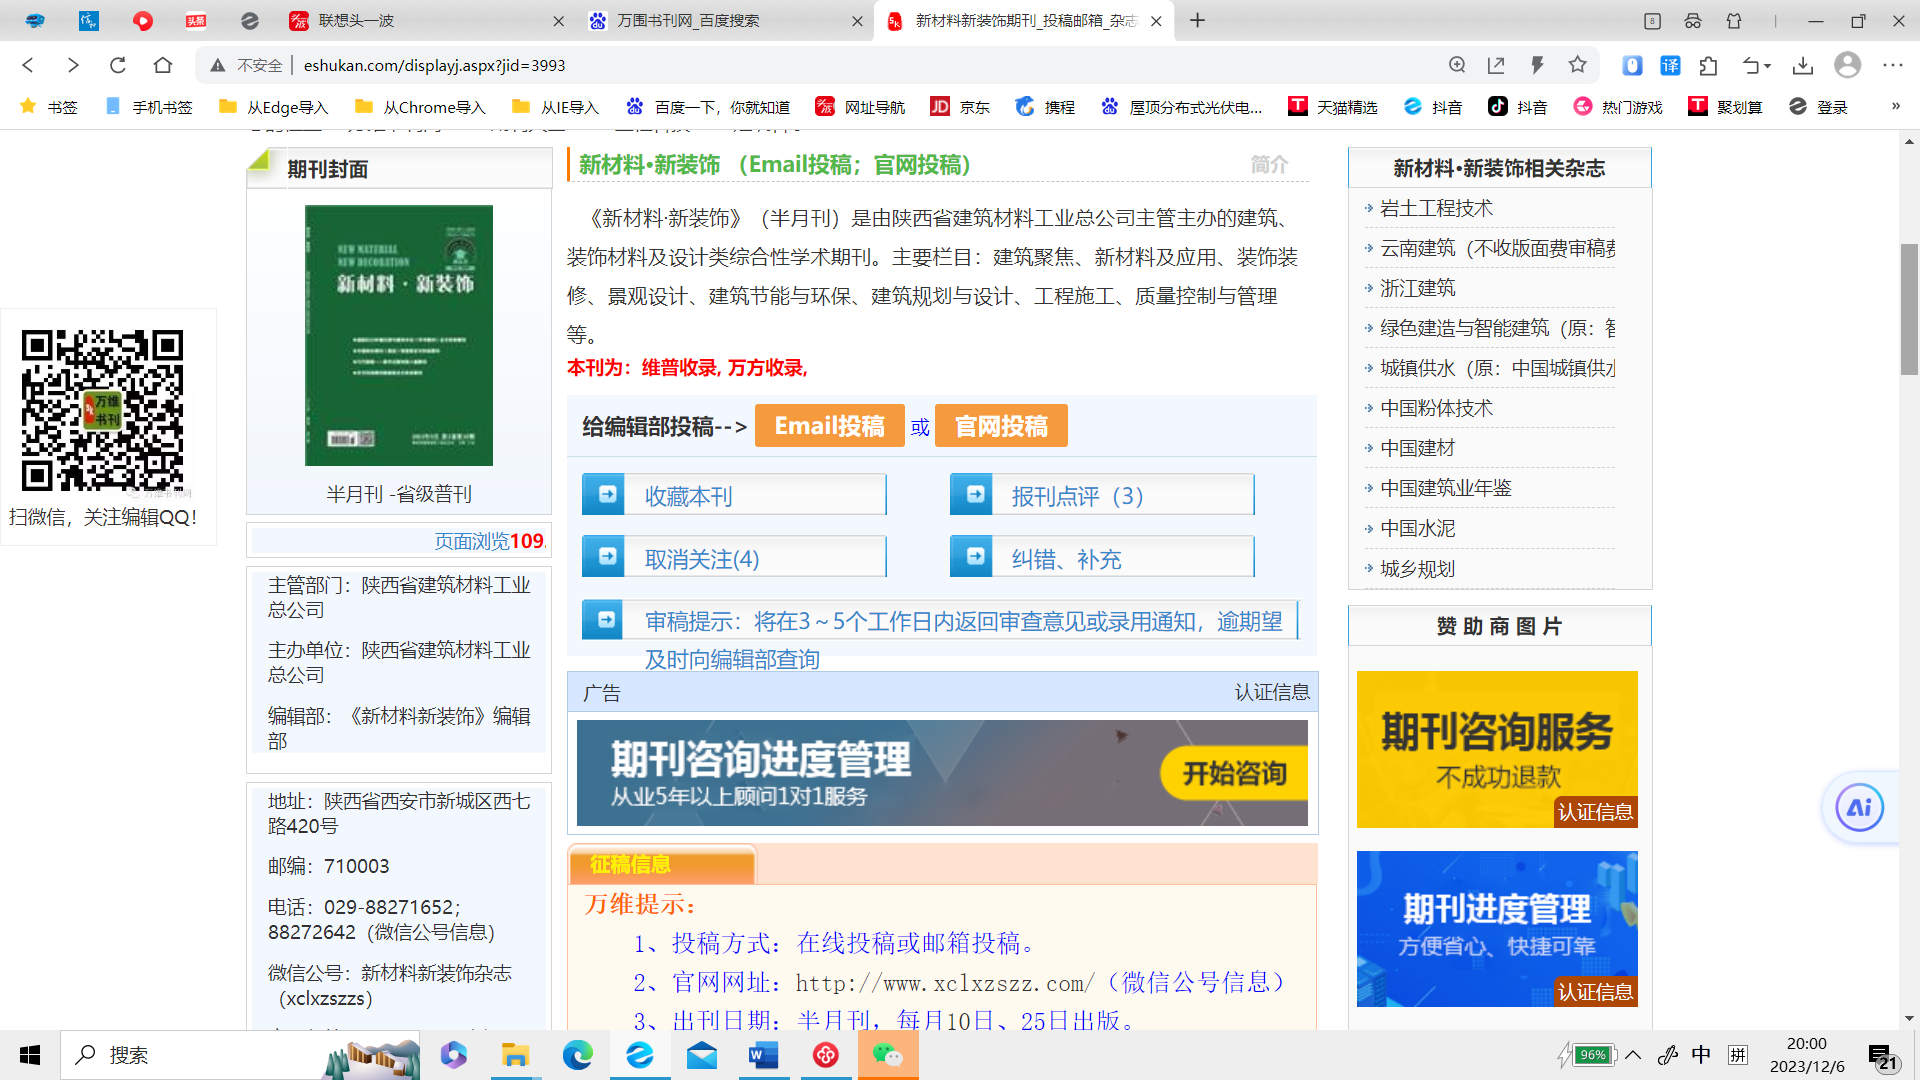Open the 京东 bookmark

(x=960, y=107)
